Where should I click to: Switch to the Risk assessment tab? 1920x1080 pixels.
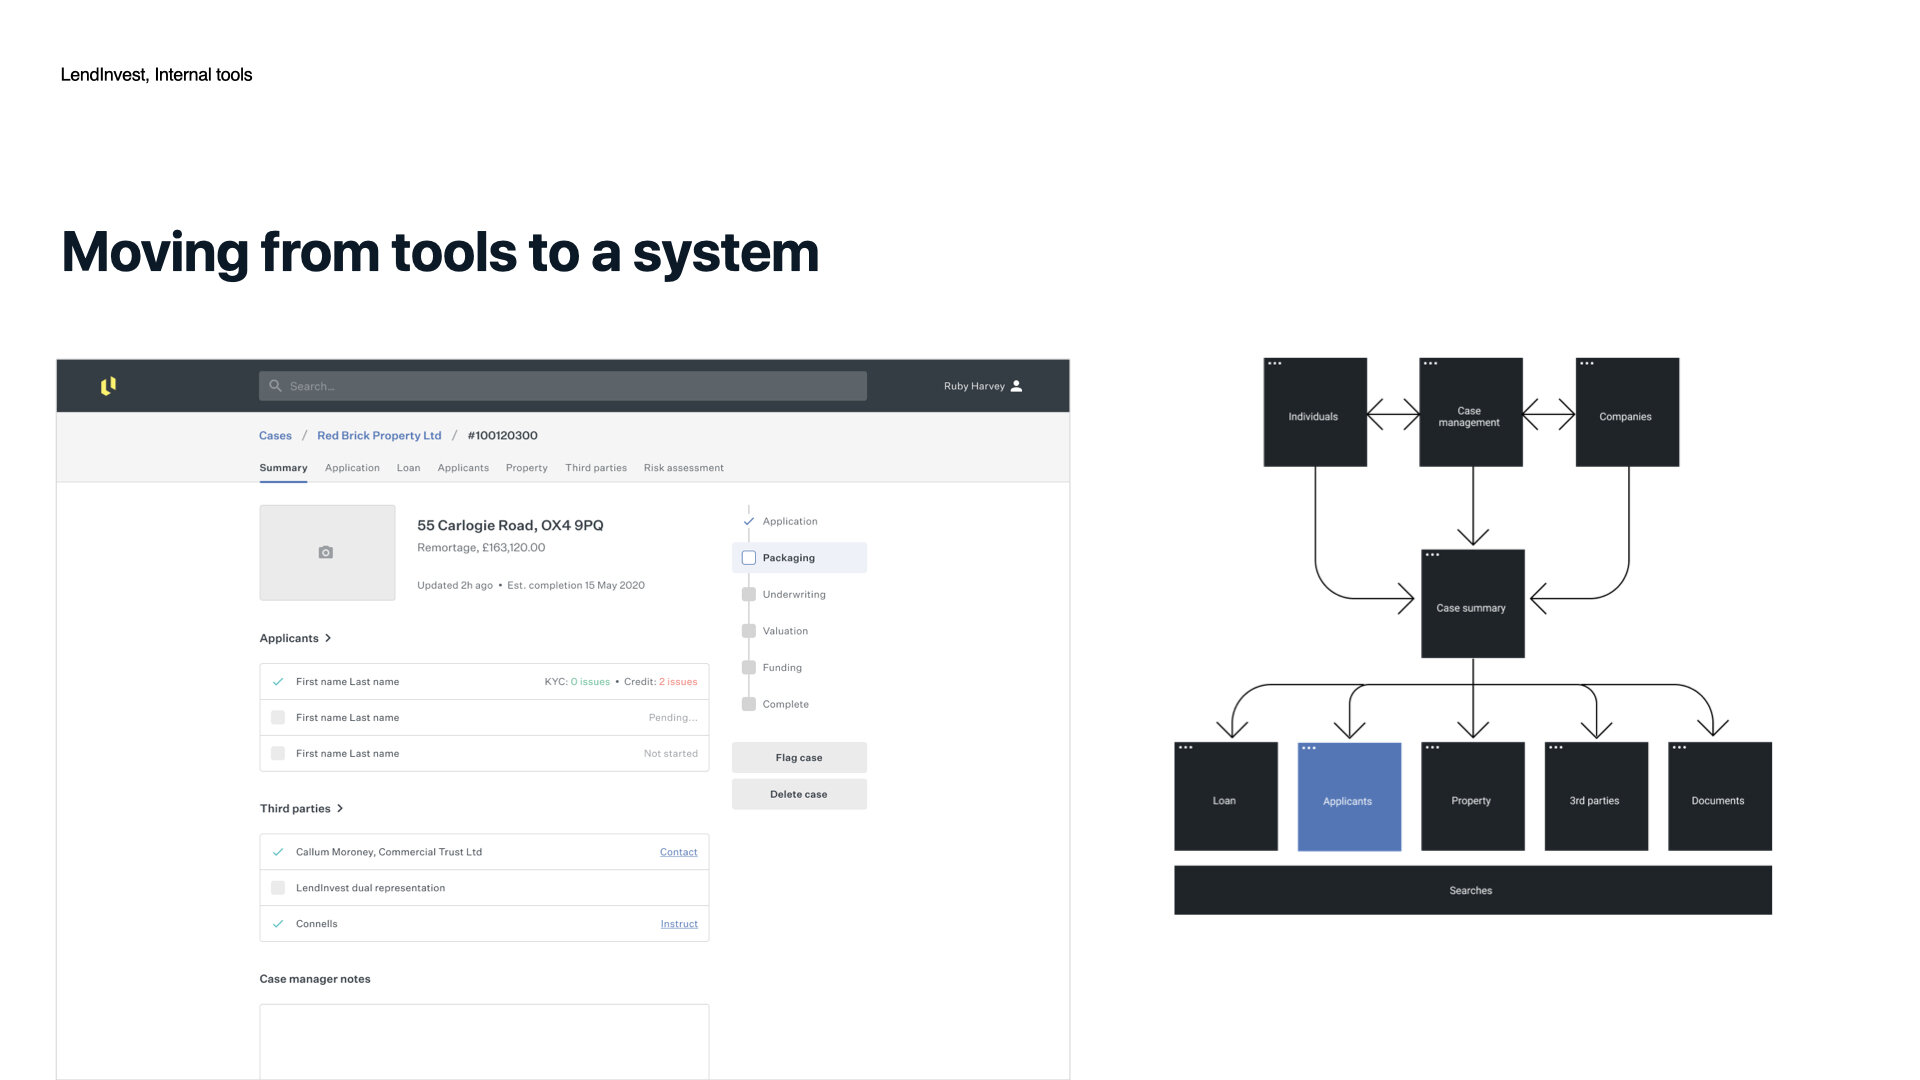click(684, 467)
